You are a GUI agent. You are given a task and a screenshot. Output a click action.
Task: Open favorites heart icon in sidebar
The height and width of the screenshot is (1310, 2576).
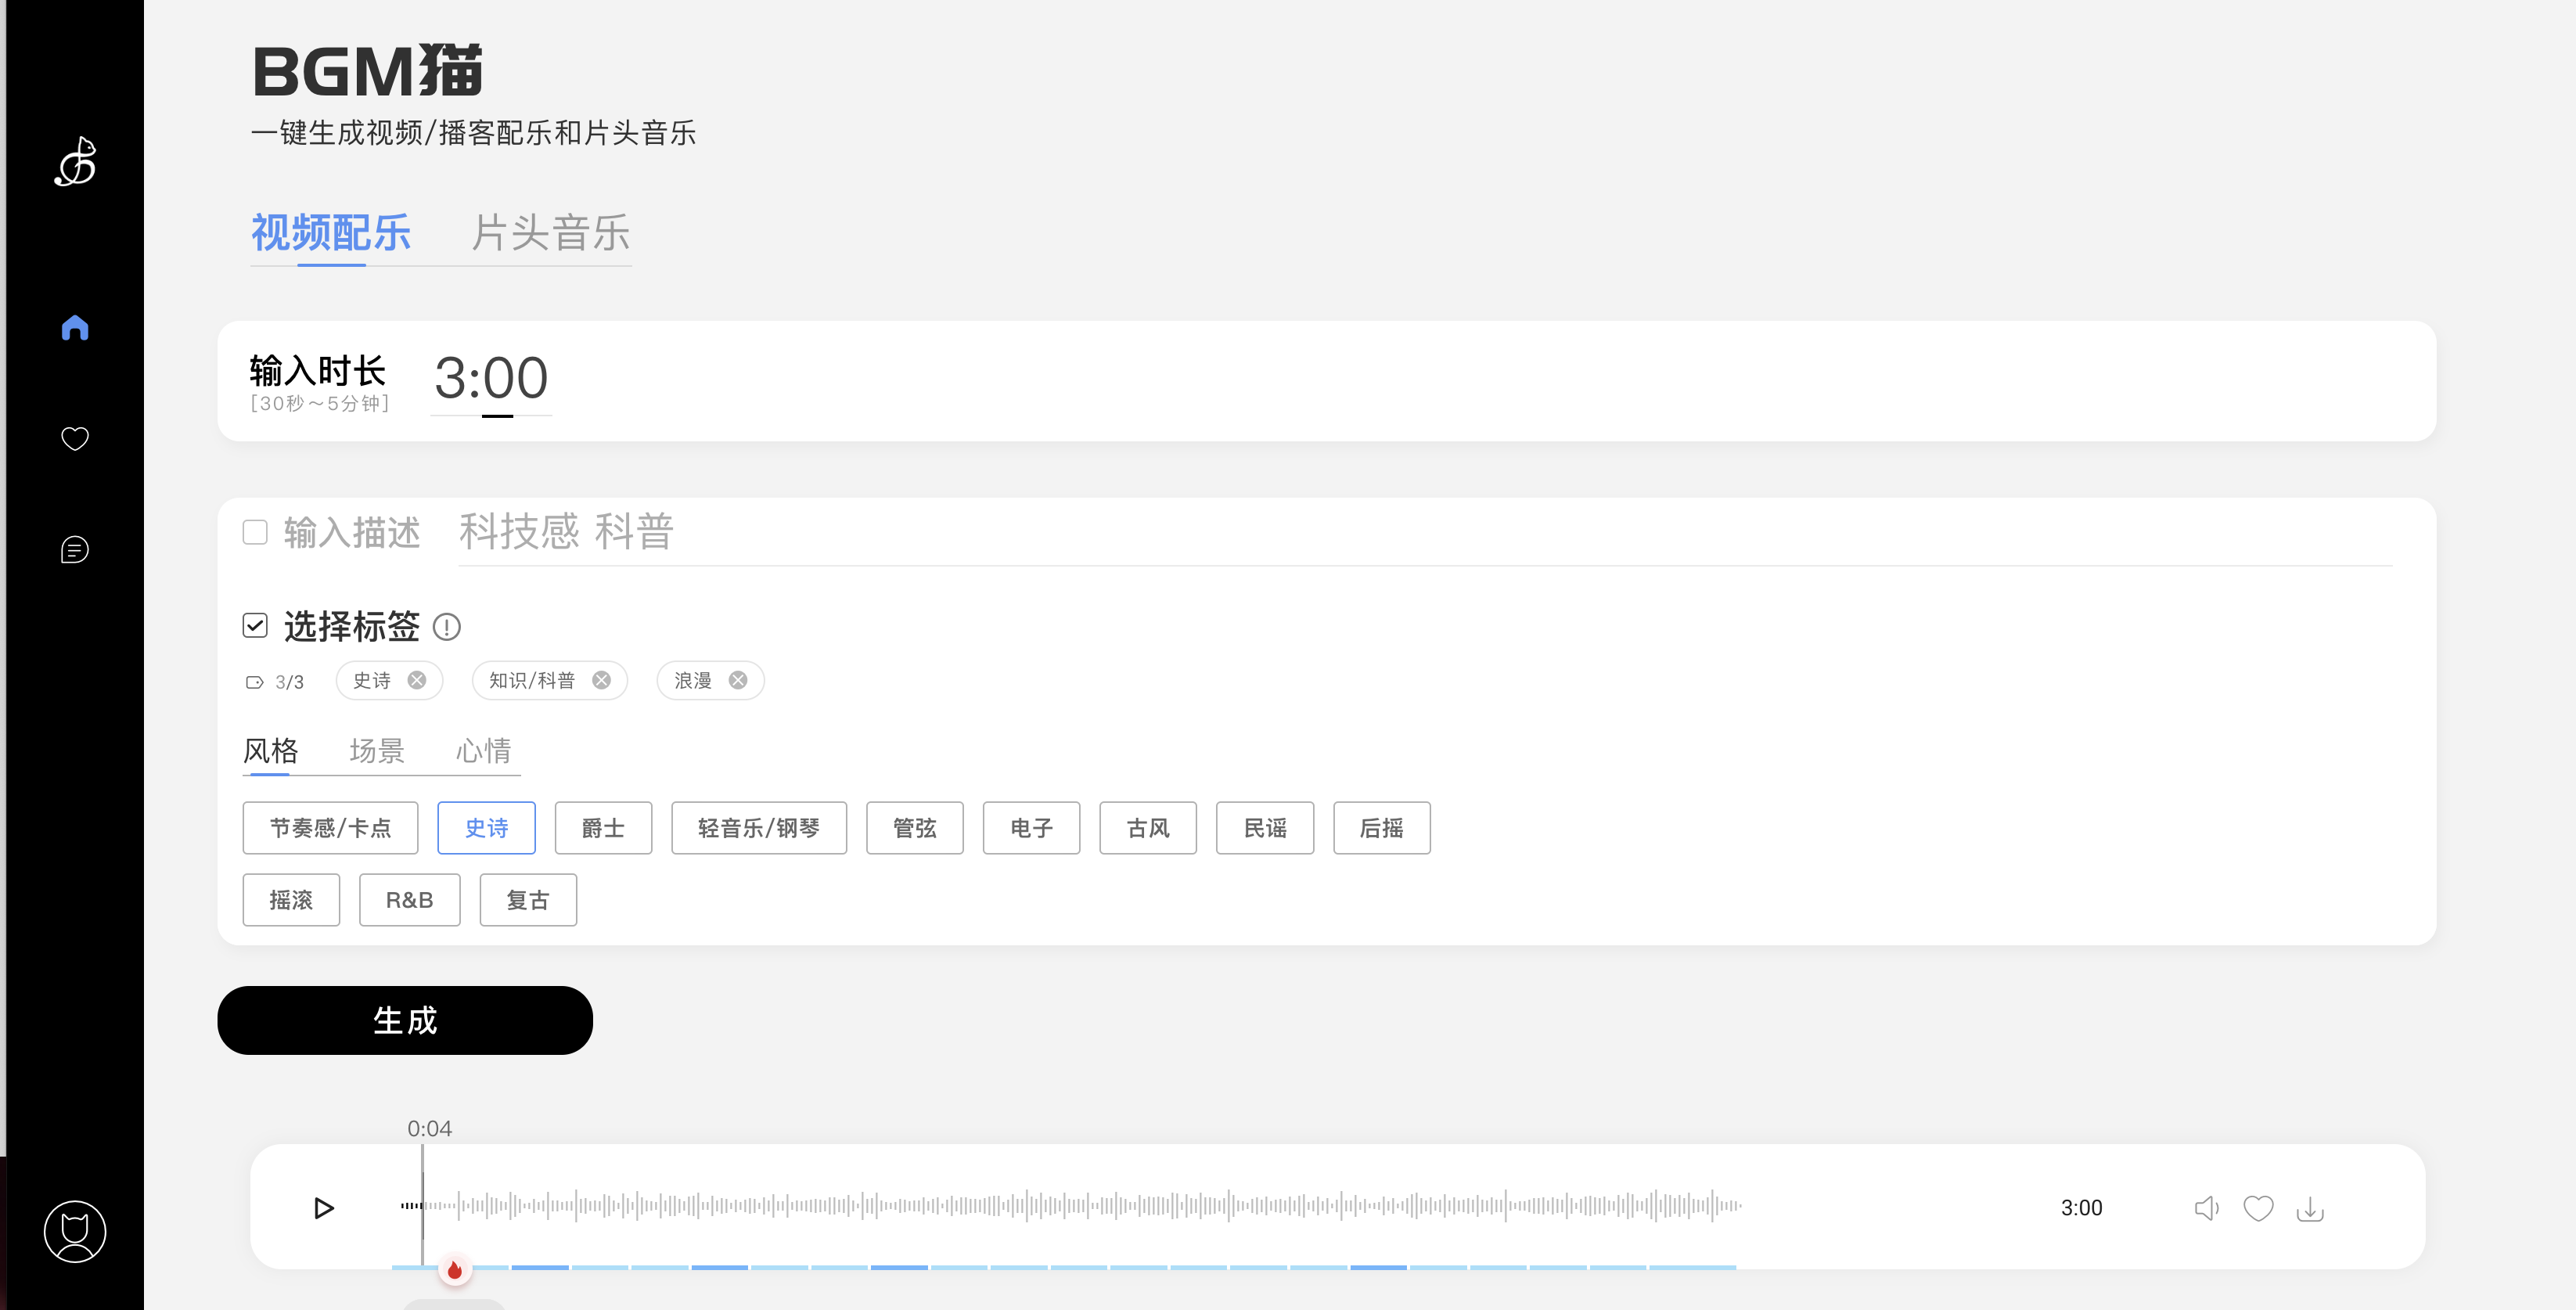point(75,438)
